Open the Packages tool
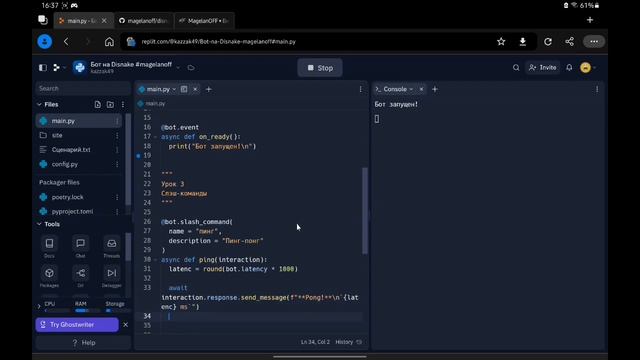Image resolution: width=640 pixels, height=360 pixels. (49, 276)
